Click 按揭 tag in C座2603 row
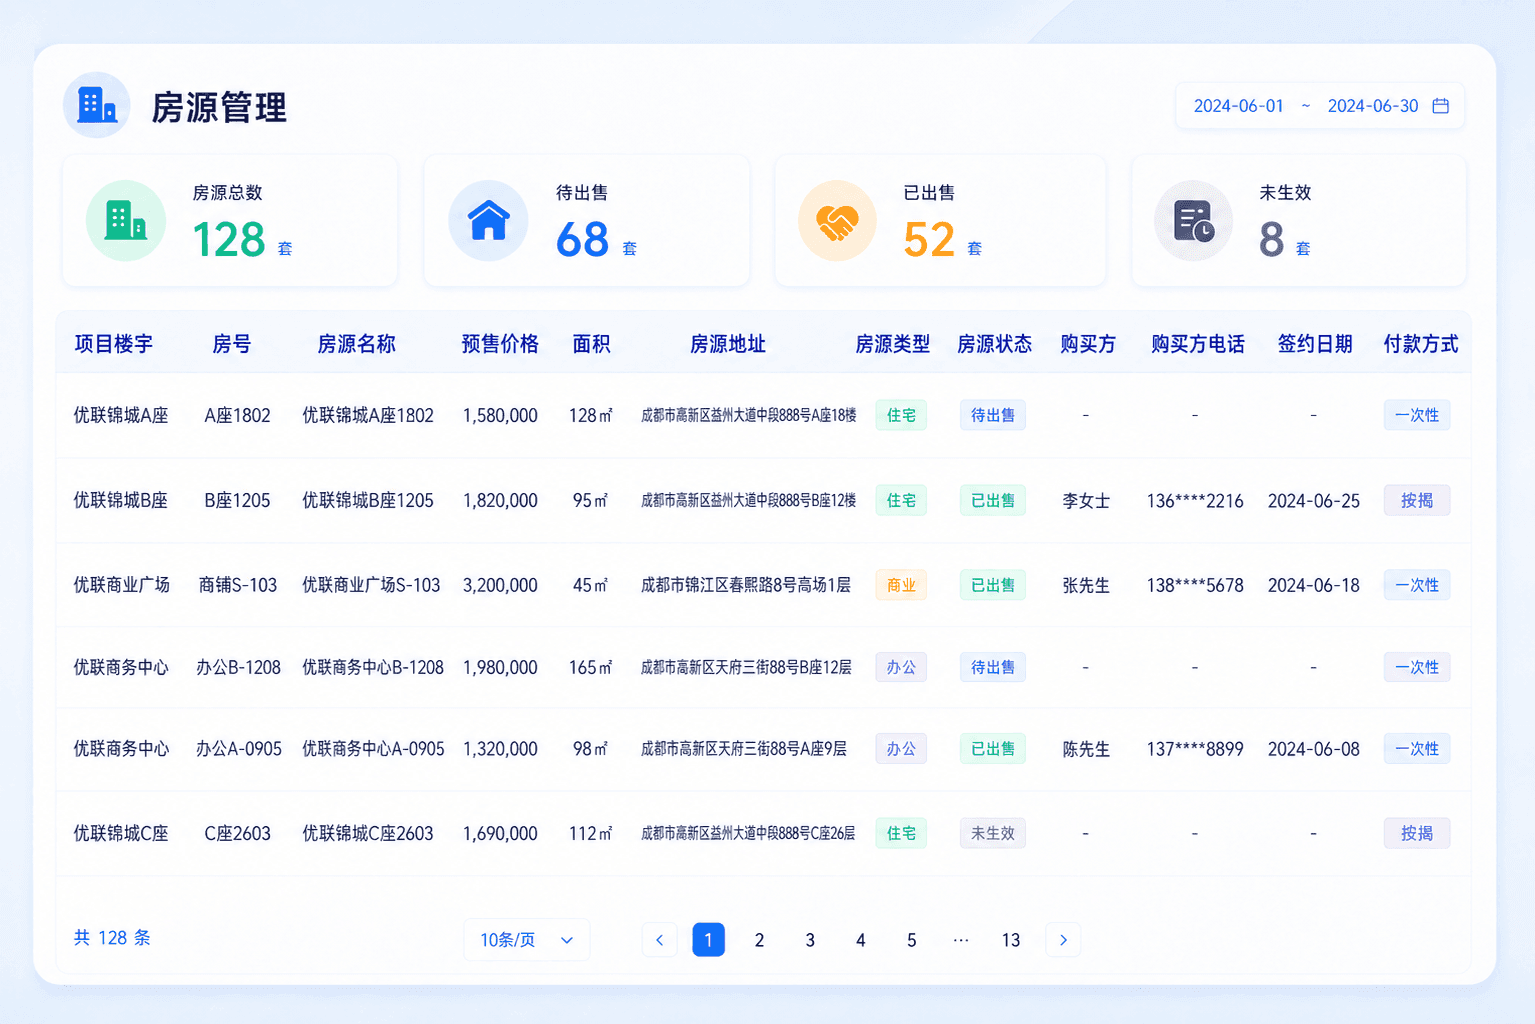This screenshot has height=1024, width=1535. [1417, 833]
